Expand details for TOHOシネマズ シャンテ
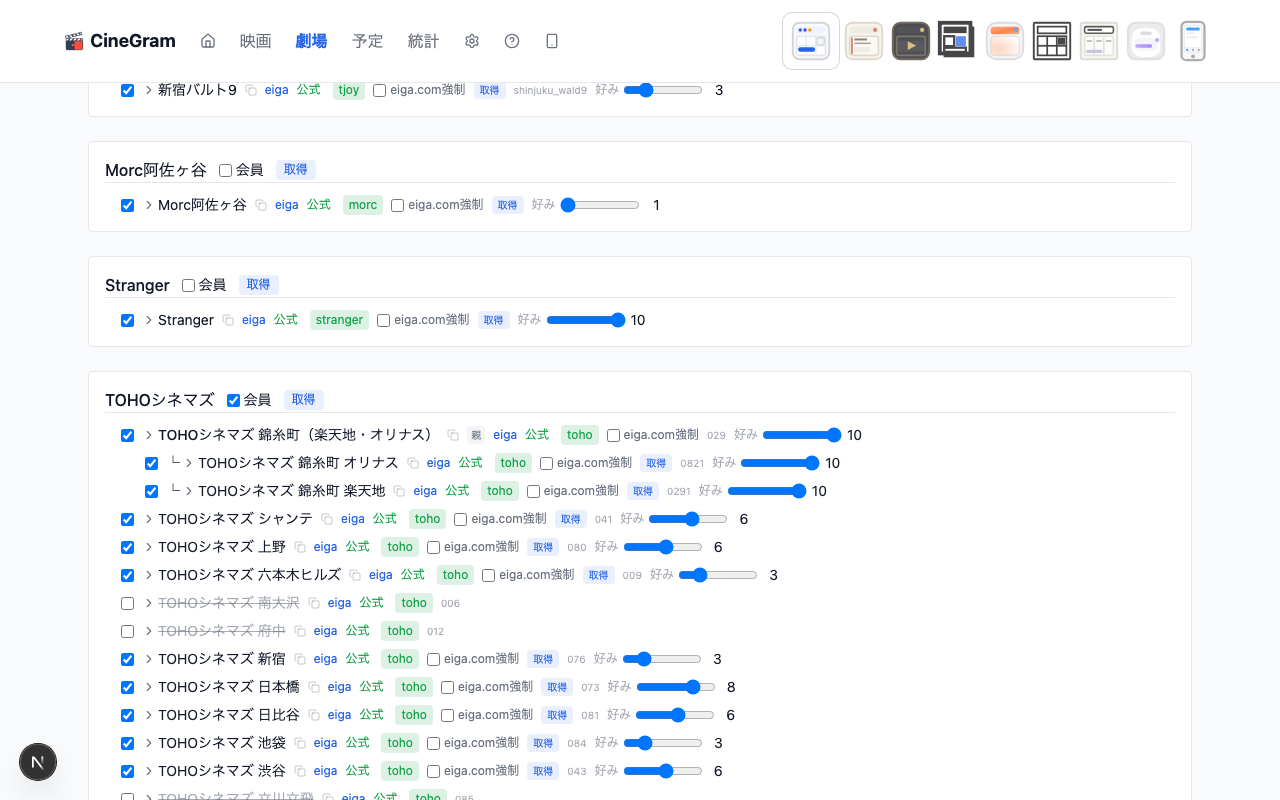 click(148, 519)
